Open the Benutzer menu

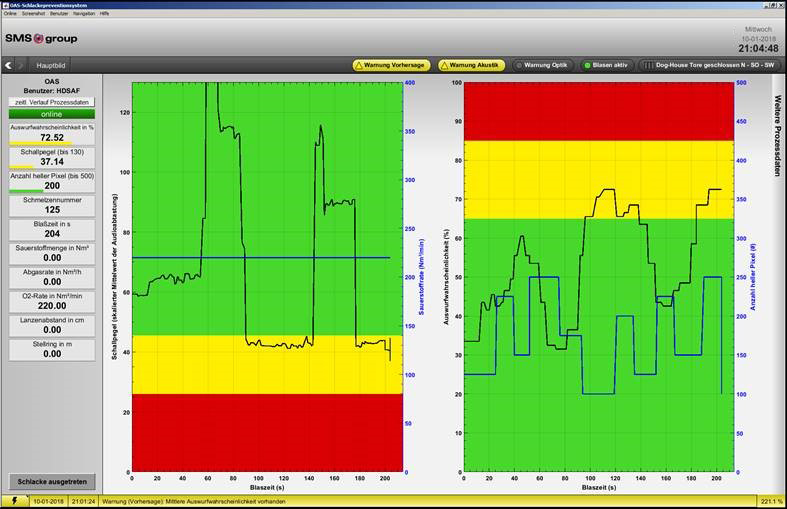[x=59, y=14]
